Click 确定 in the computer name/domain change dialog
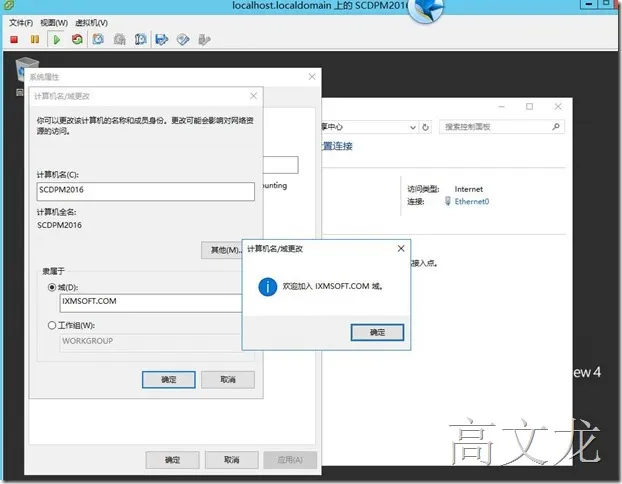622x484 pixels. coord(169,380)
